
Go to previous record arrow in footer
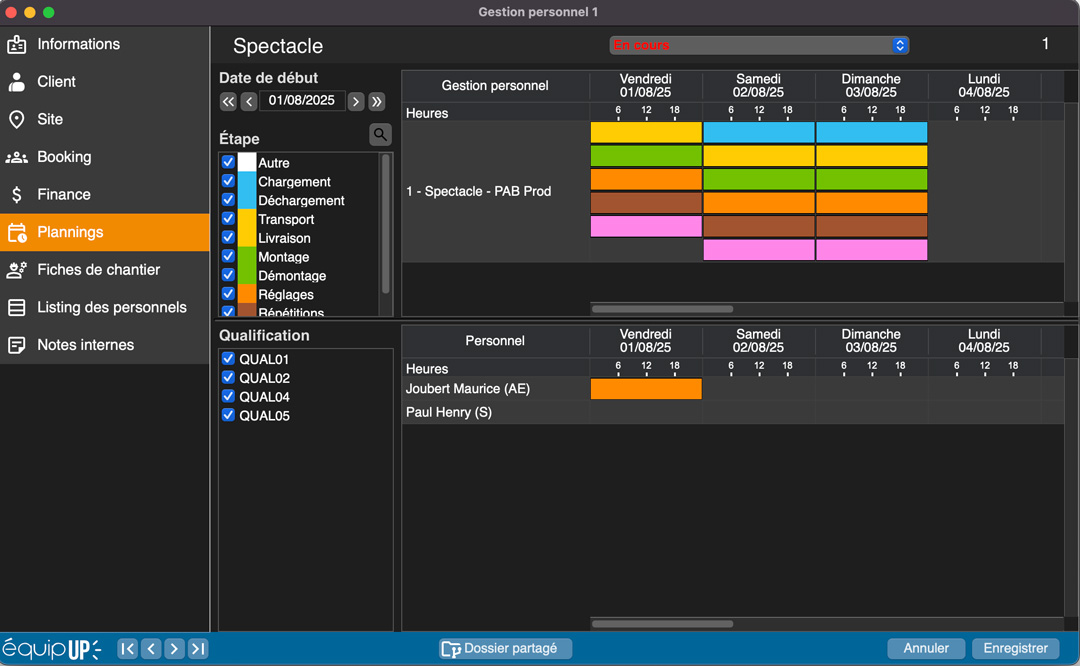(151, 649)
